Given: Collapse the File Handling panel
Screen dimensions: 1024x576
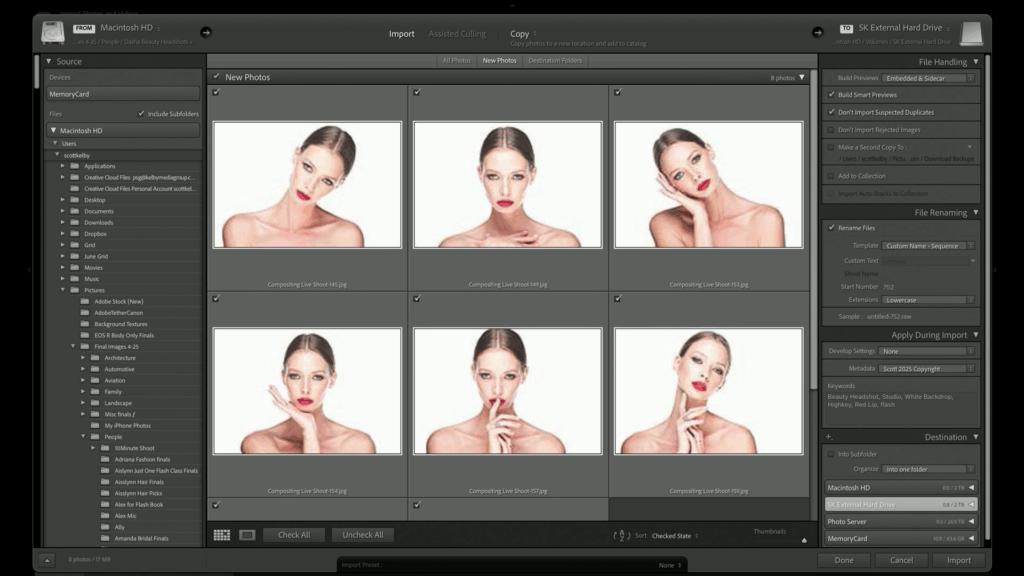Looking at the screenshot, I should click(x=975, y=62).
